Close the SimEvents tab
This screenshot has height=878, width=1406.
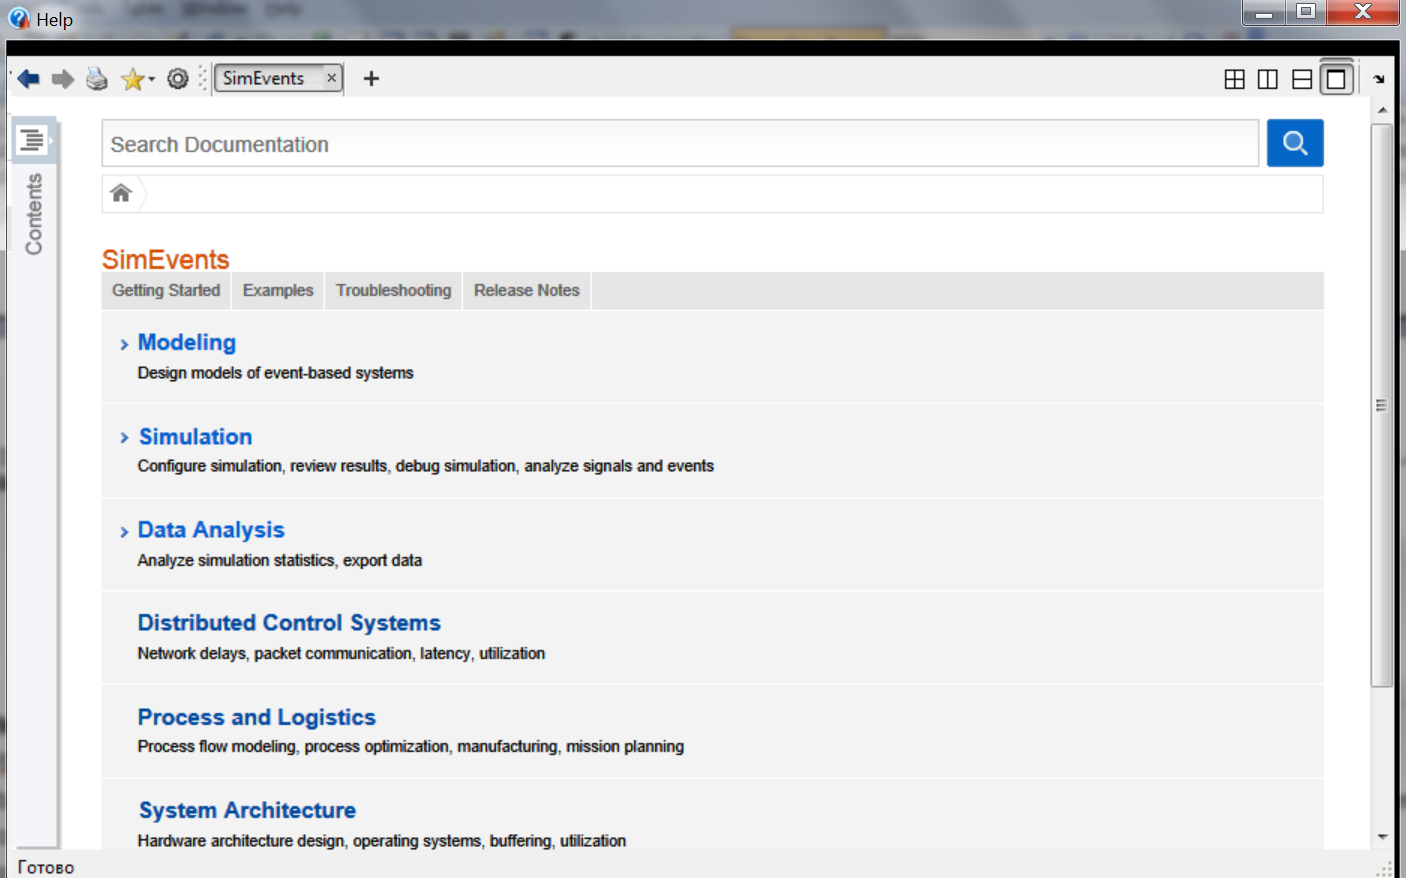coord(331,78)
